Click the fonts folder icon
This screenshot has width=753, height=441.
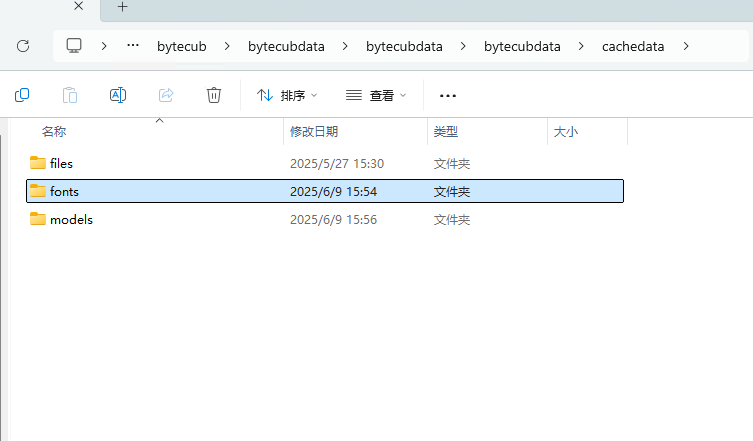pyautogui.click(x=38, y=191)
